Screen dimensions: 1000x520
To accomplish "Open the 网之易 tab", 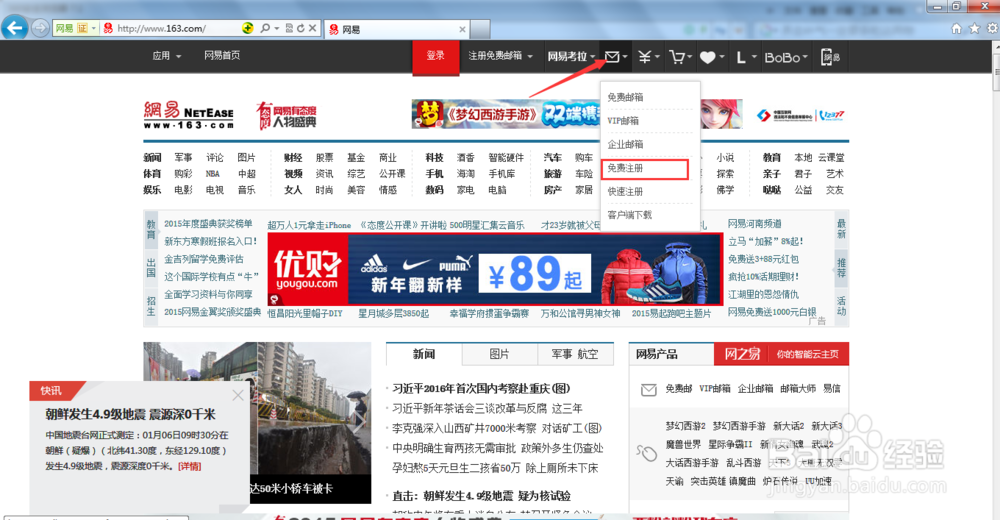I will [742, 354].
